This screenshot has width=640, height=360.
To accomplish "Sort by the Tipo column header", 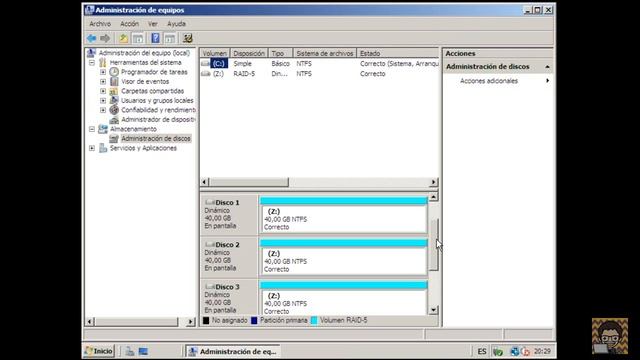I will (x=280, y=53).
